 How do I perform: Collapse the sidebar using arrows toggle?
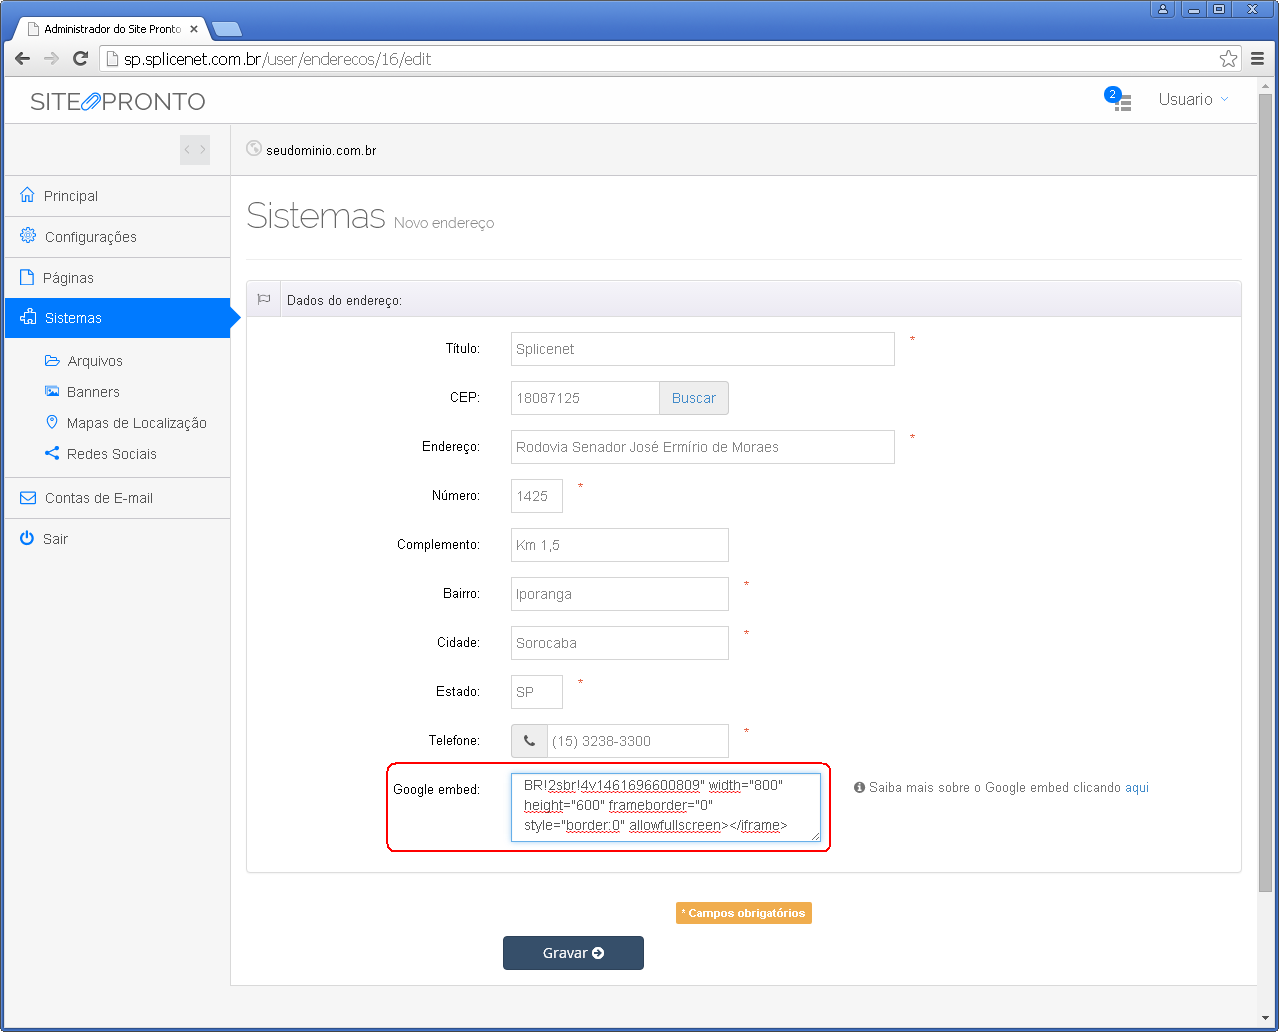pos(195,150)
